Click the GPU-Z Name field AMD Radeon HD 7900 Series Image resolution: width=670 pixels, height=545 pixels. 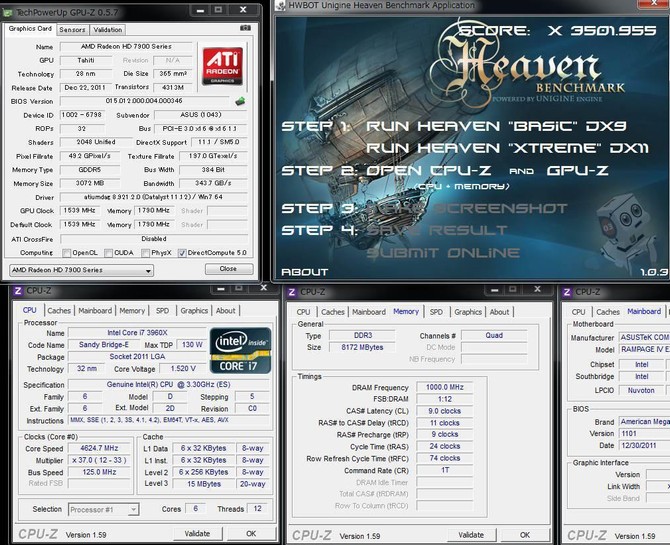click(x=126, y=47)
